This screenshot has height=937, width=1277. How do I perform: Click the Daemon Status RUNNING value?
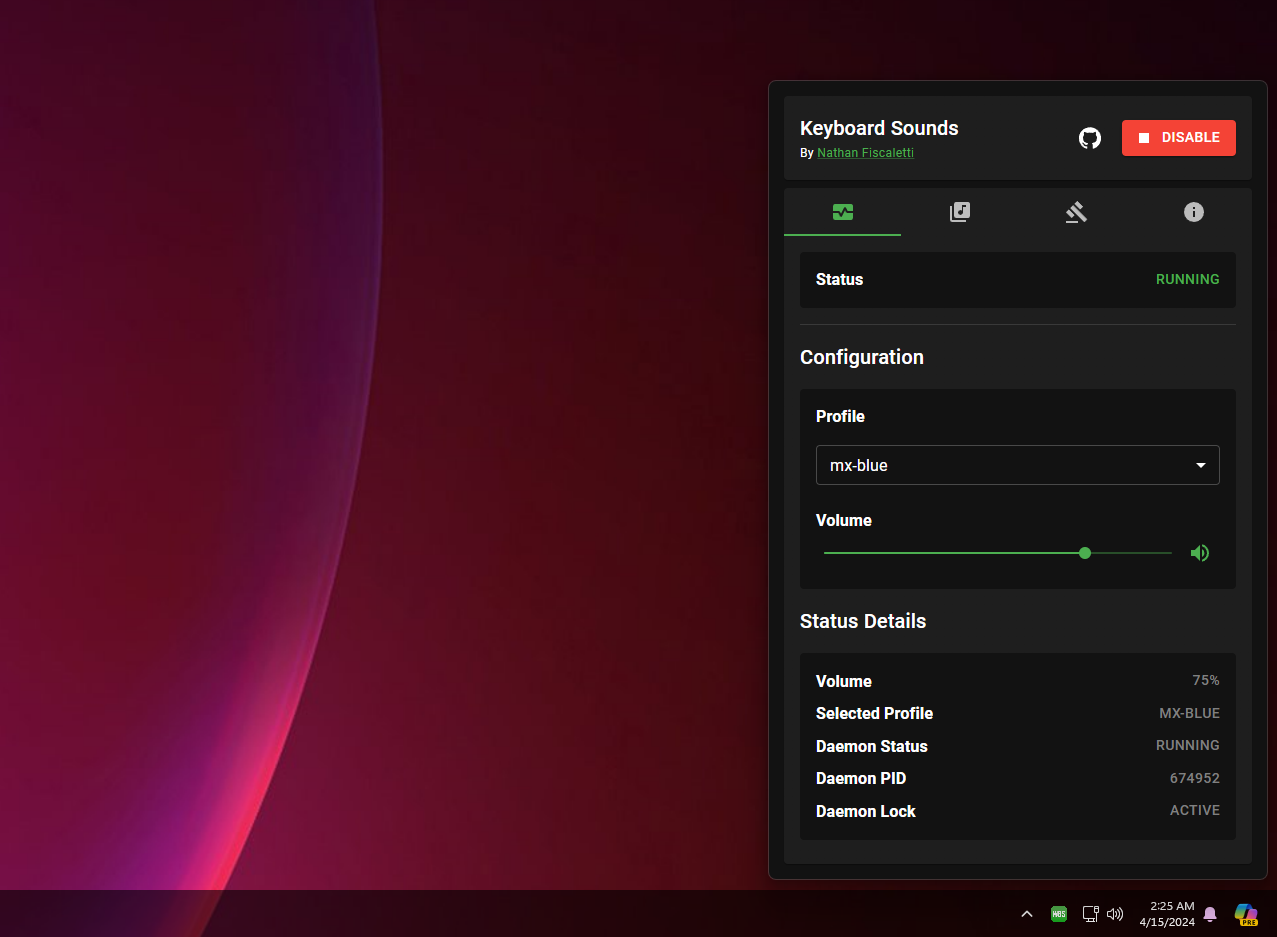1188,745
